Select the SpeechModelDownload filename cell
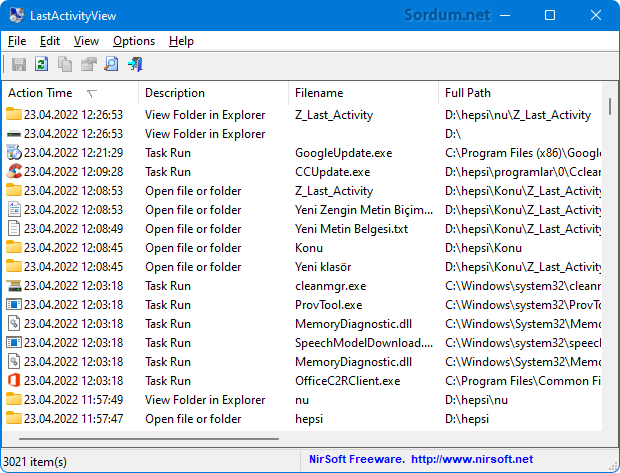 pos(364,342)
